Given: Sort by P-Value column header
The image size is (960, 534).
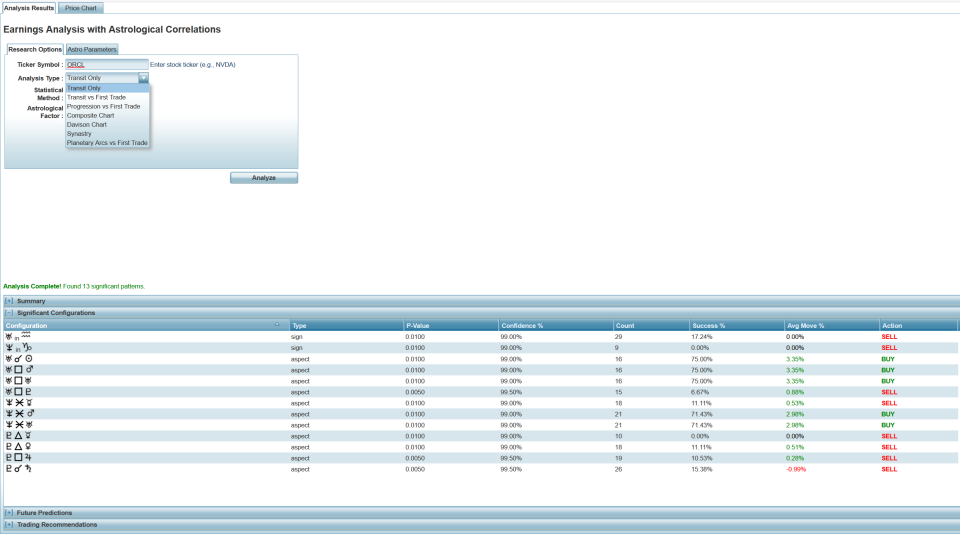Looking at the screenshot, I should pyautogui.click(x=451, y=326).
